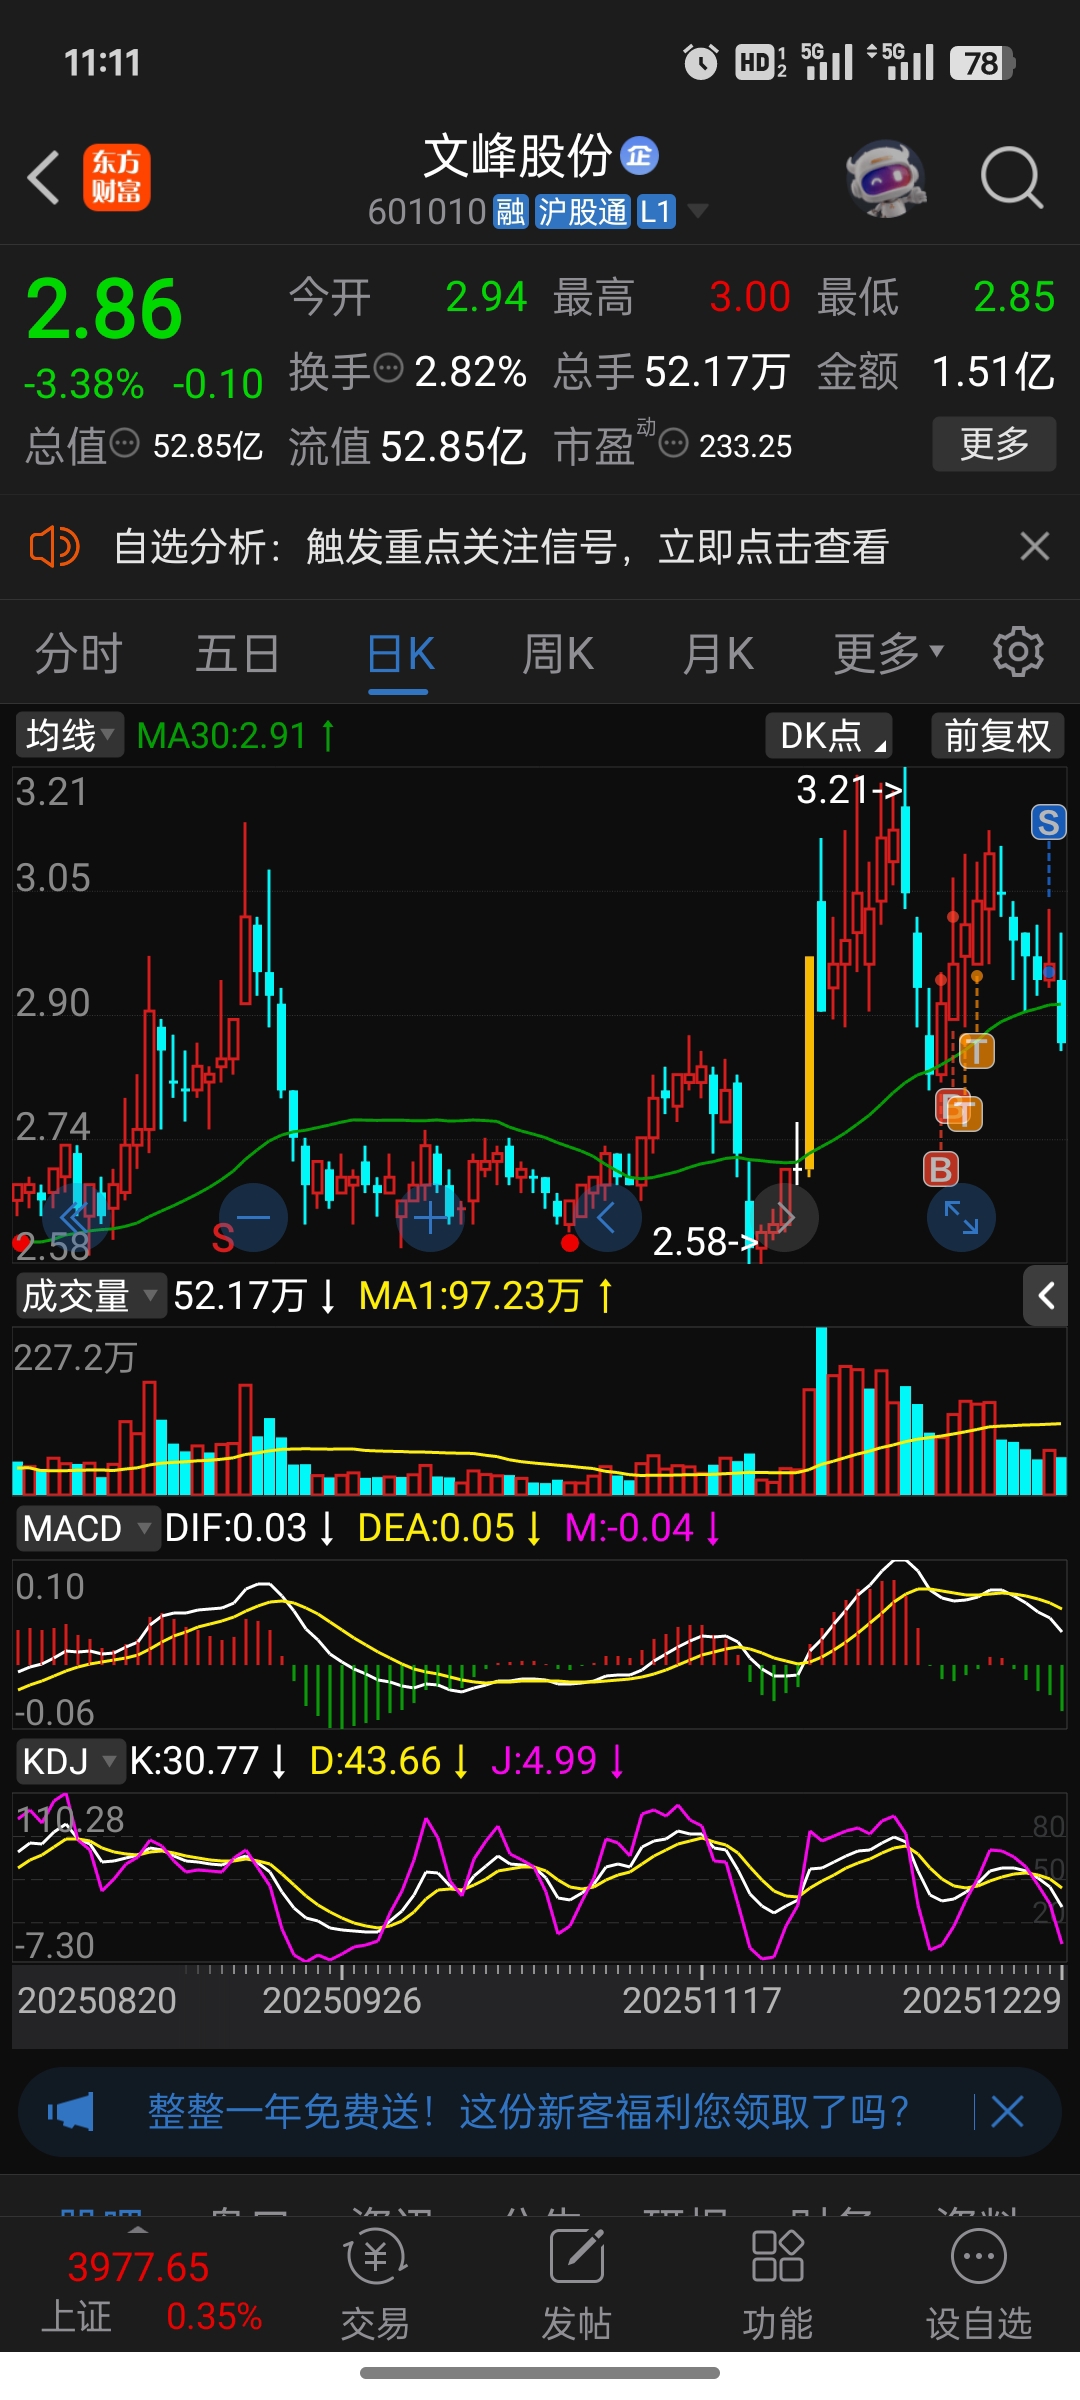The image size is (1080, 2400).
Task: Tap the S sell signal marker
Action: (1048, 822)
